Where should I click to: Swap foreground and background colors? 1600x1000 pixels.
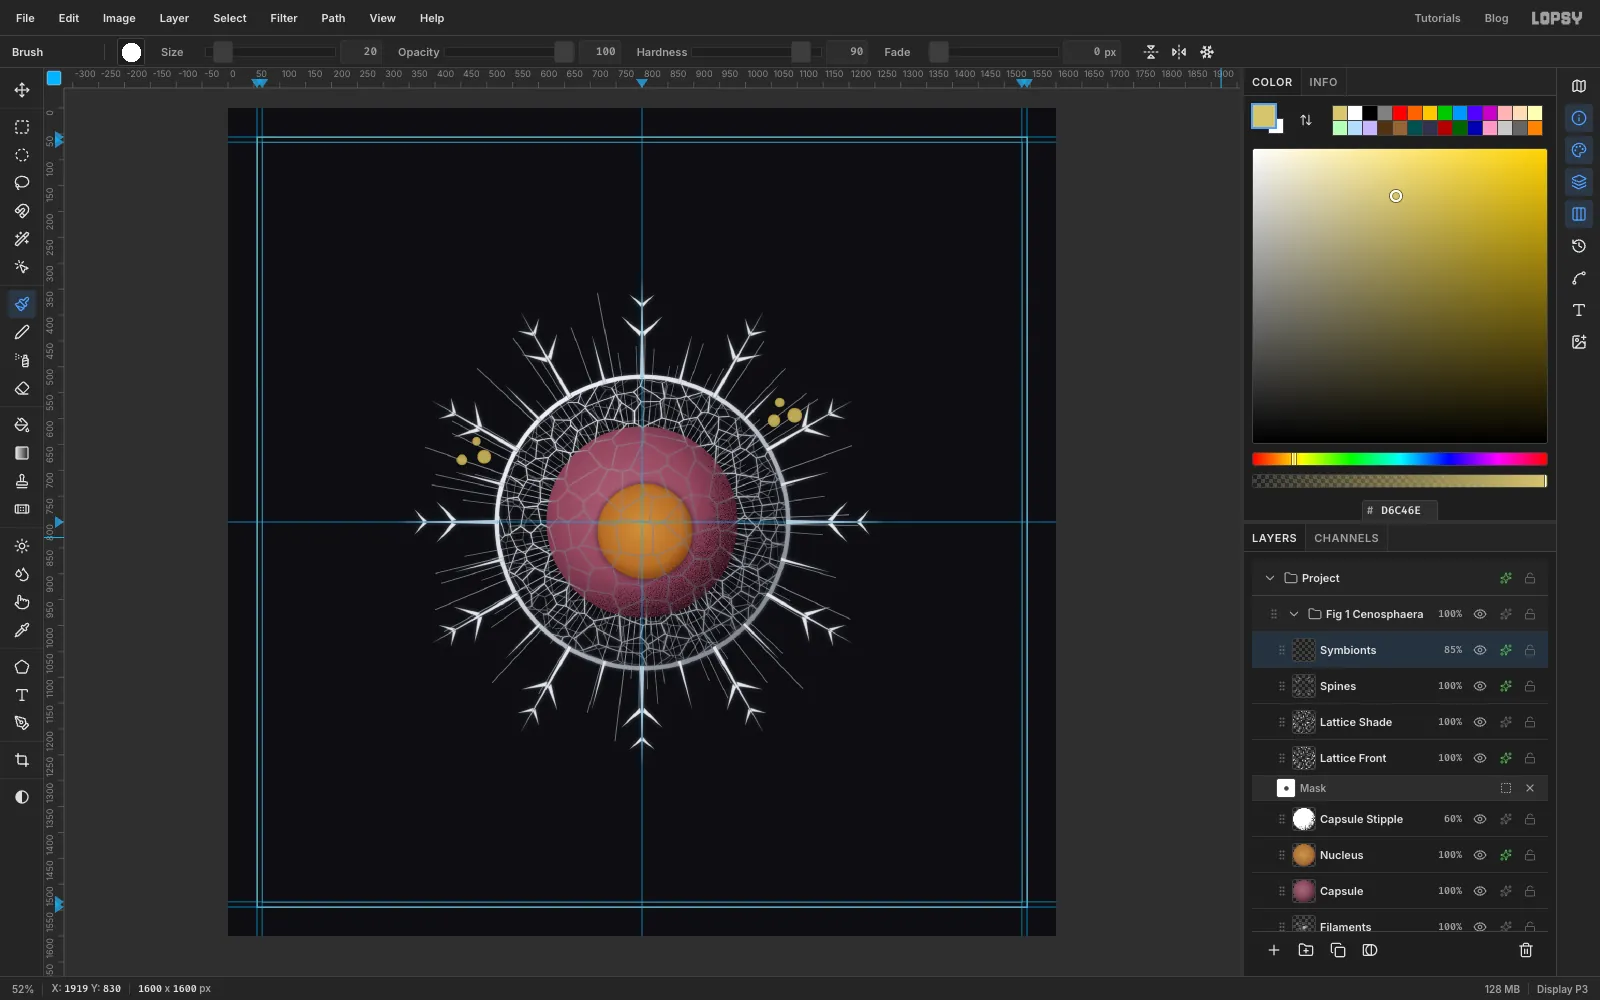1306,120
